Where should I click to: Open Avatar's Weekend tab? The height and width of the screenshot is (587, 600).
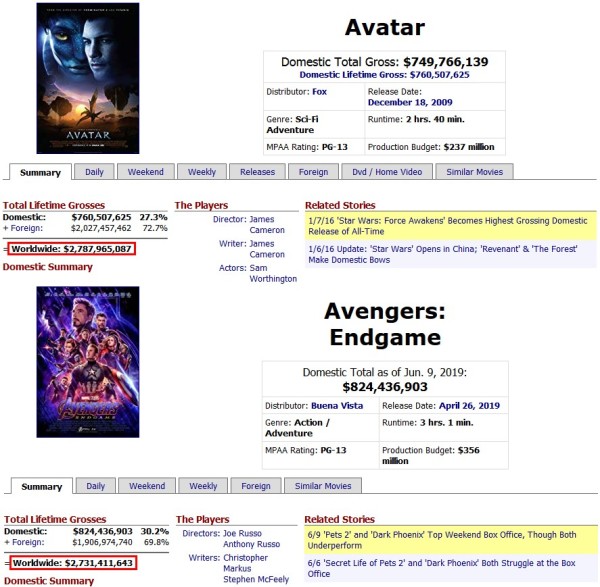[145, 172]
